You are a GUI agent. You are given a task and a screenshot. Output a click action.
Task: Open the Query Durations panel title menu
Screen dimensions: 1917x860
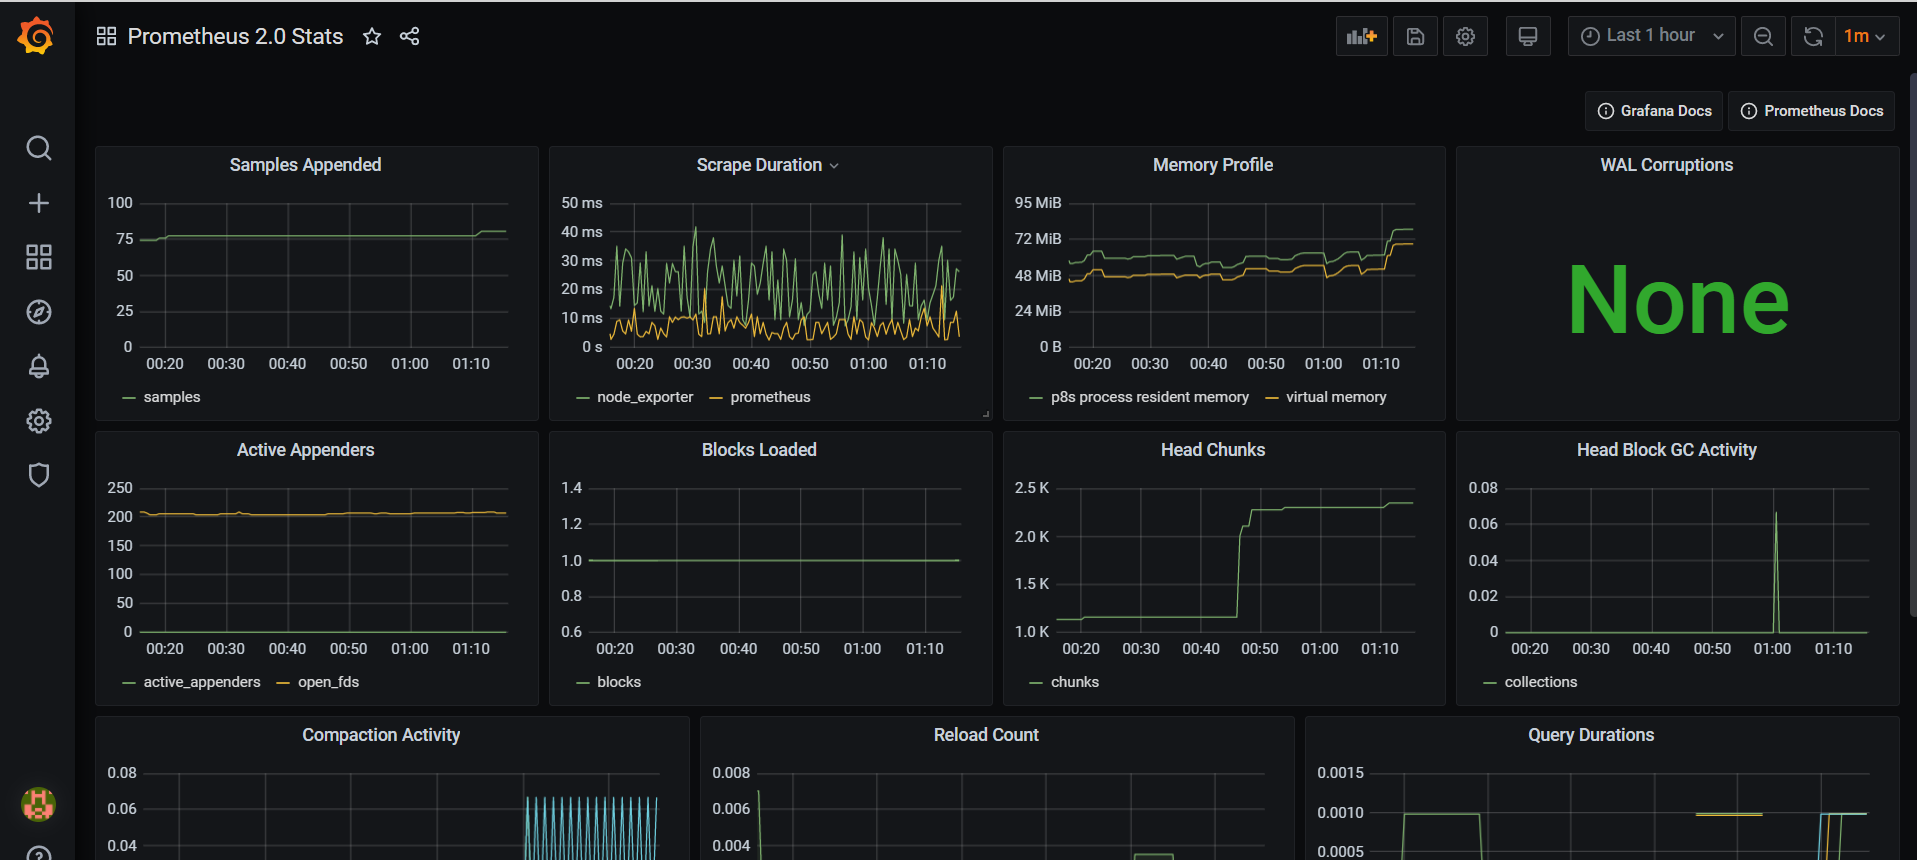[x=1590, y=735]
